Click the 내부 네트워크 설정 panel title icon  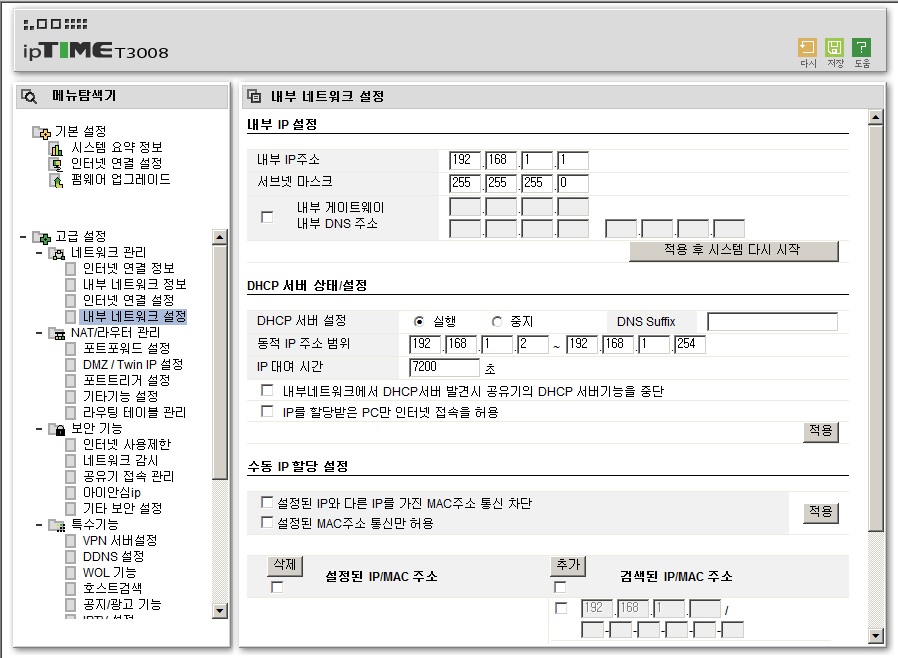pyautogui.click(x=254, y=96)
